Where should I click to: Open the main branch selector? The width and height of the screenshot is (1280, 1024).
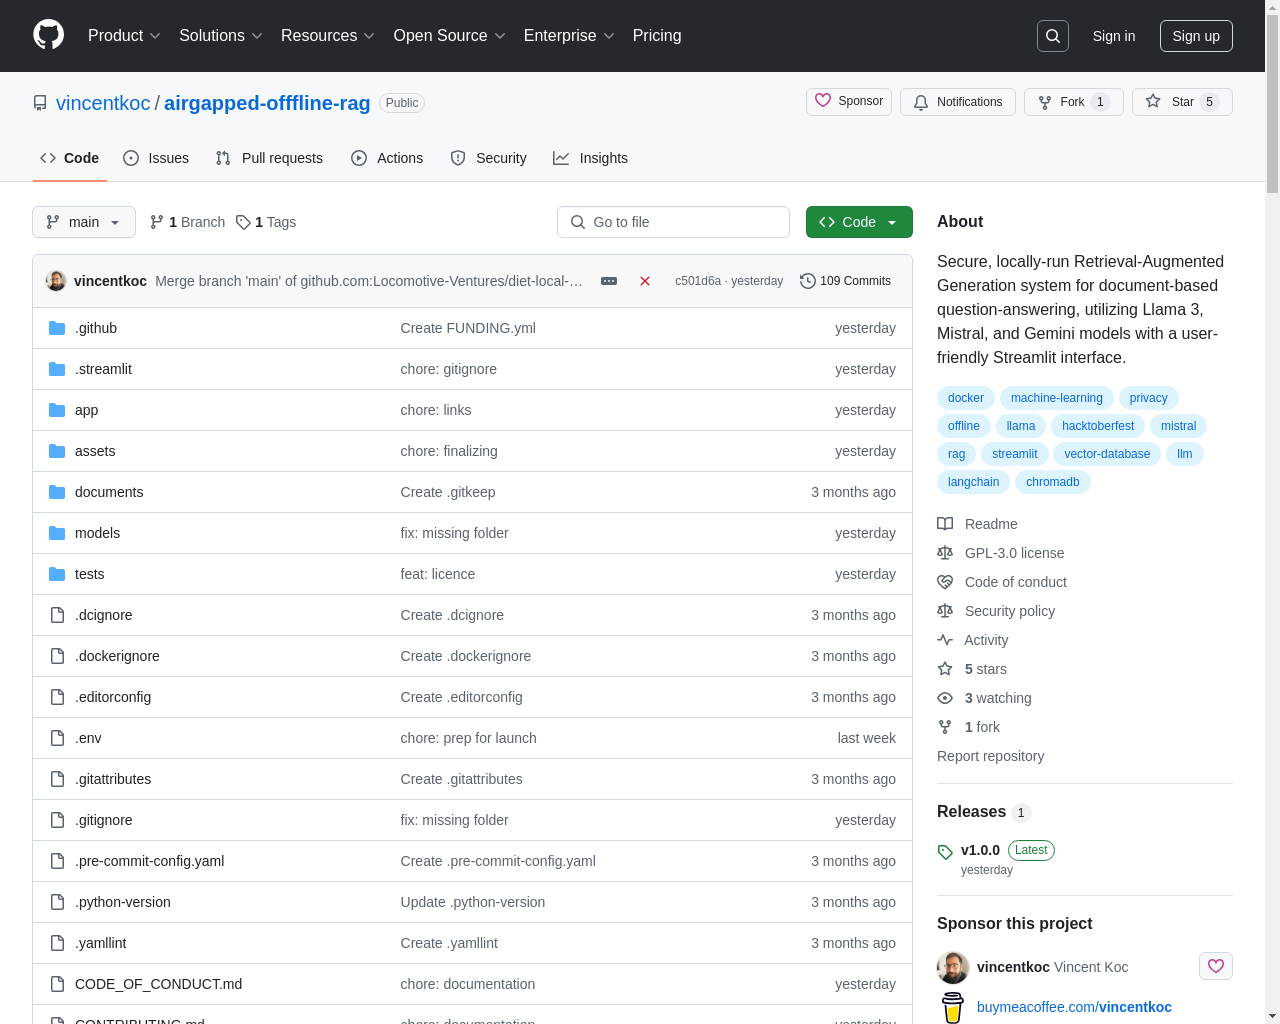pos(84,222)
